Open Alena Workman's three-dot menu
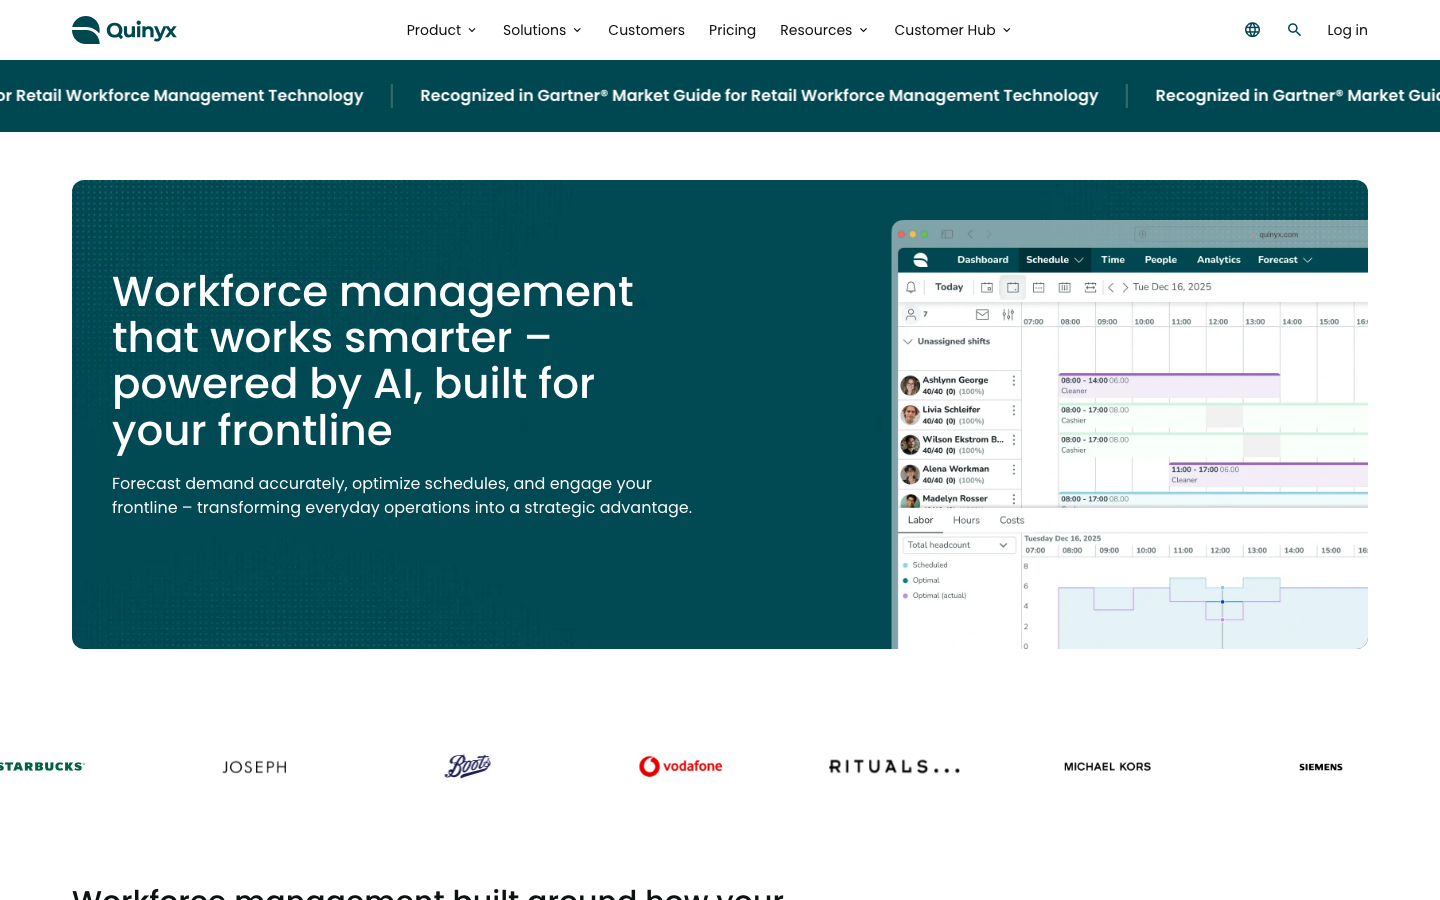This screenshot has width=1440, height=900. [1014, 469]
